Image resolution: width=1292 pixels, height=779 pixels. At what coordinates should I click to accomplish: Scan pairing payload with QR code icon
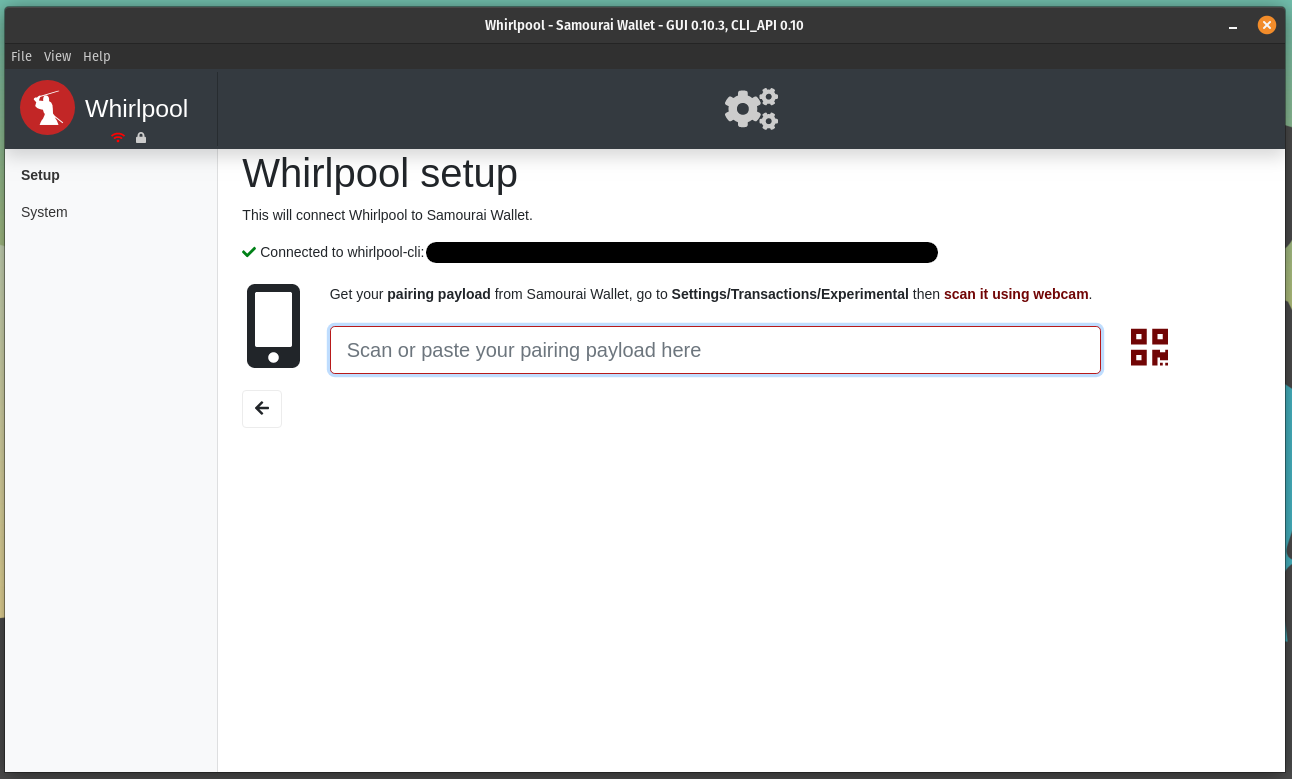[x=1149, y=347]
